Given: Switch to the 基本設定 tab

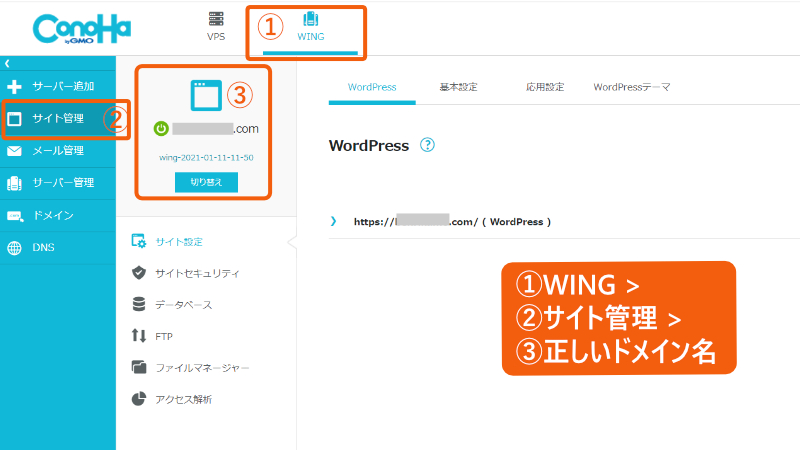Looking at the screenshot, I should pos(458,87).
